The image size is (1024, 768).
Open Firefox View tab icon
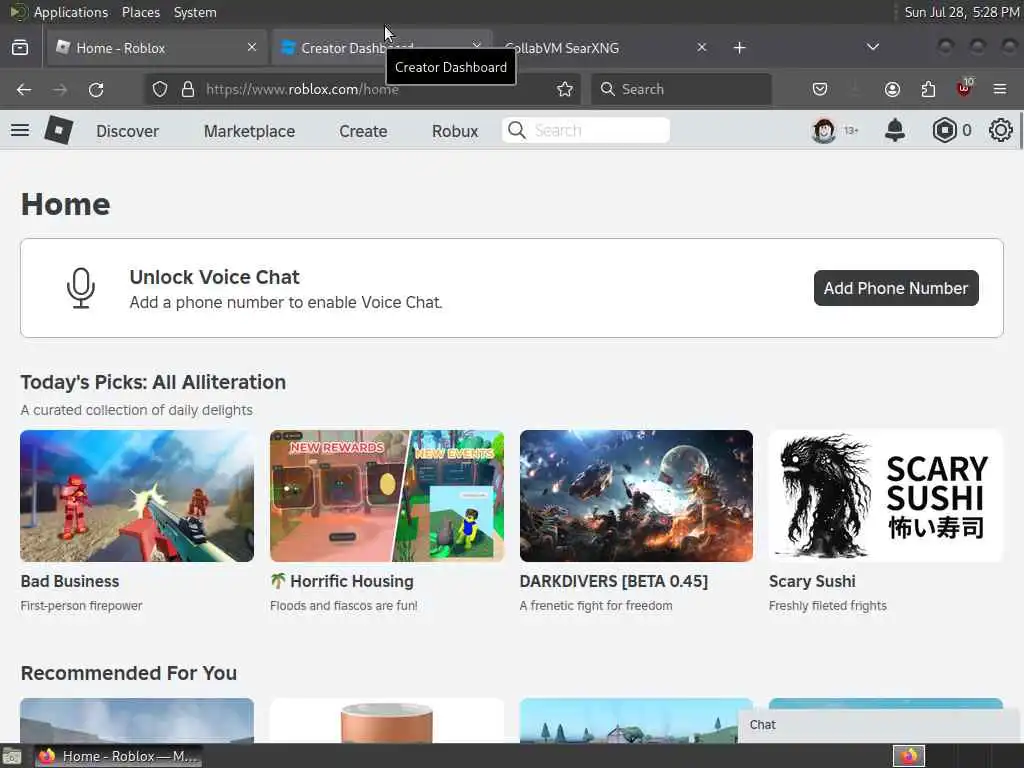click(20, 48)
